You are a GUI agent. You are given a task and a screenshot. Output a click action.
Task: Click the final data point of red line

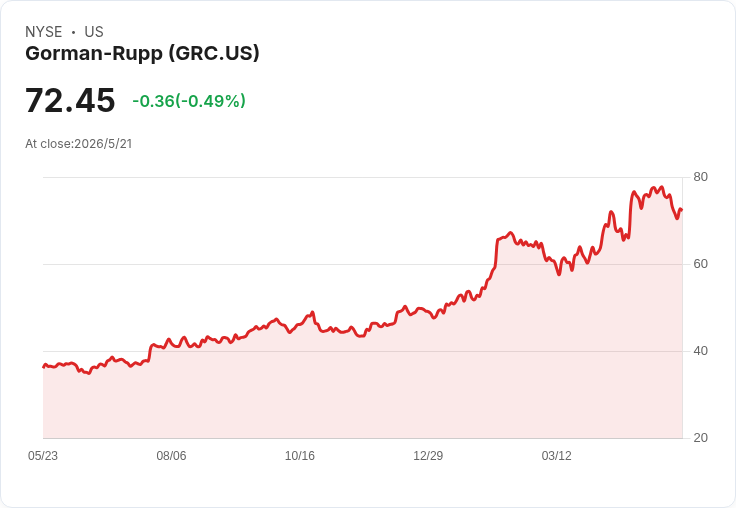pyautogui.click(x=682, y=210)
